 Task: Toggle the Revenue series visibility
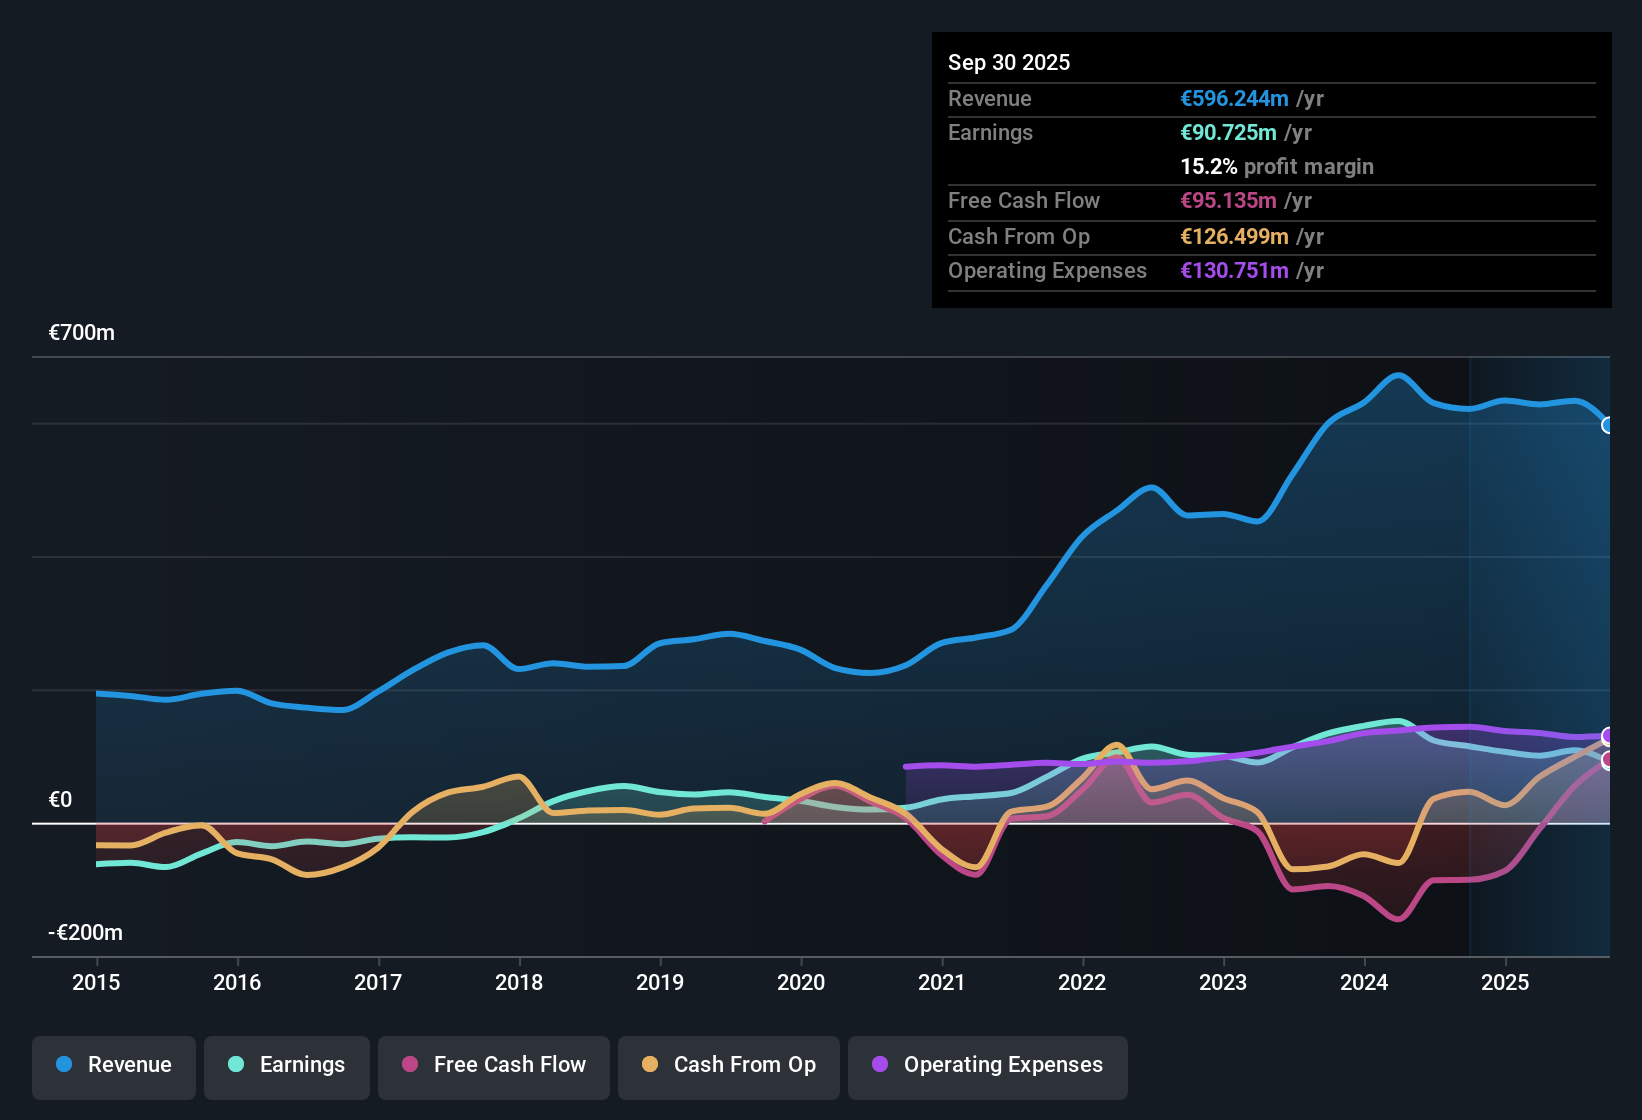click(x=113, y=1065)
